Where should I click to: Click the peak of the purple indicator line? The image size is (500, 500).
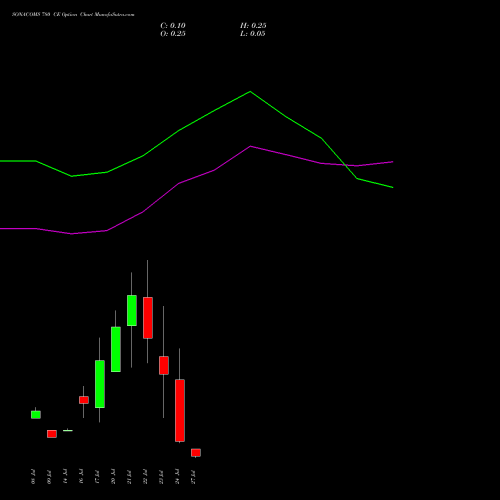coord(251,146)
